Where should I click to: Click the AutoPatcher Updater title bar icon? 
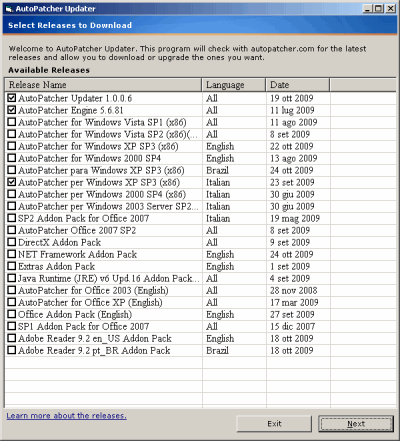pyautogui.click(x=9, y=9)
